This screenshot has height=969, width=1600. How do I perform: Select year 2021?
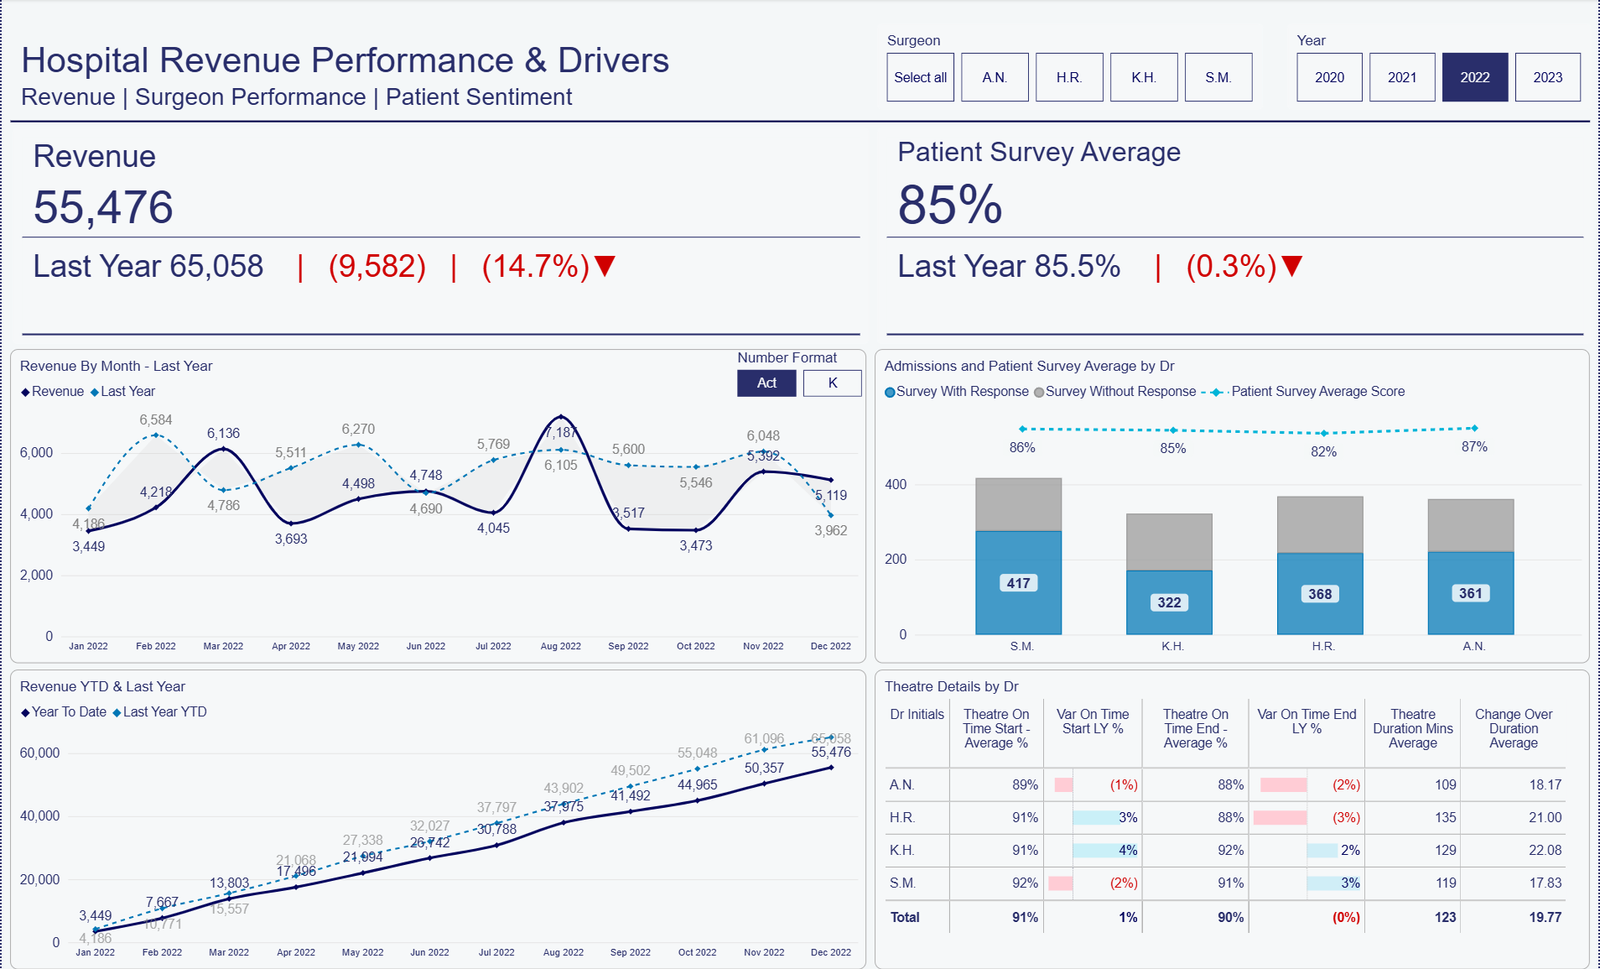click(x=1402, y=77)
